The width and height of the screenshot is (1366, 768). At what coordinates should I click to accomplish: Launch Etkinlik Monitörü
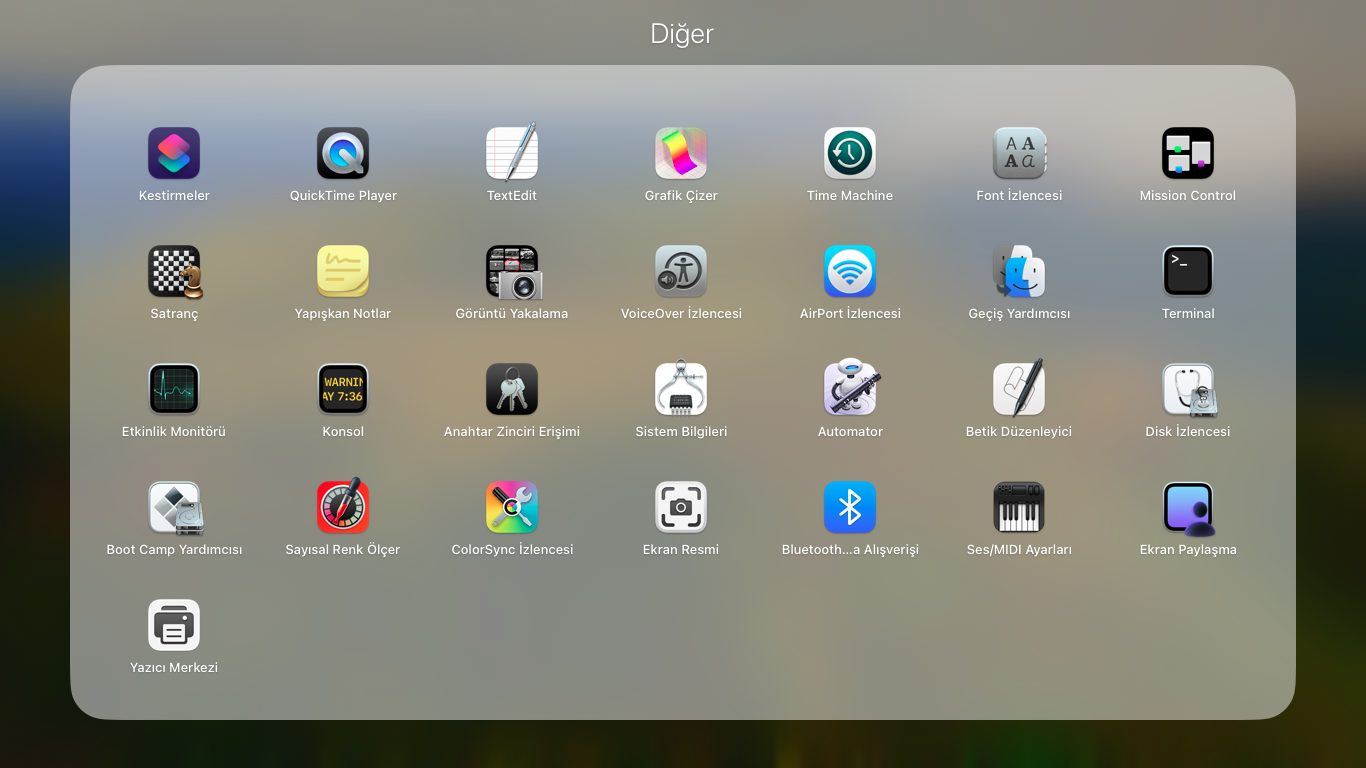[x=174, y=390]
